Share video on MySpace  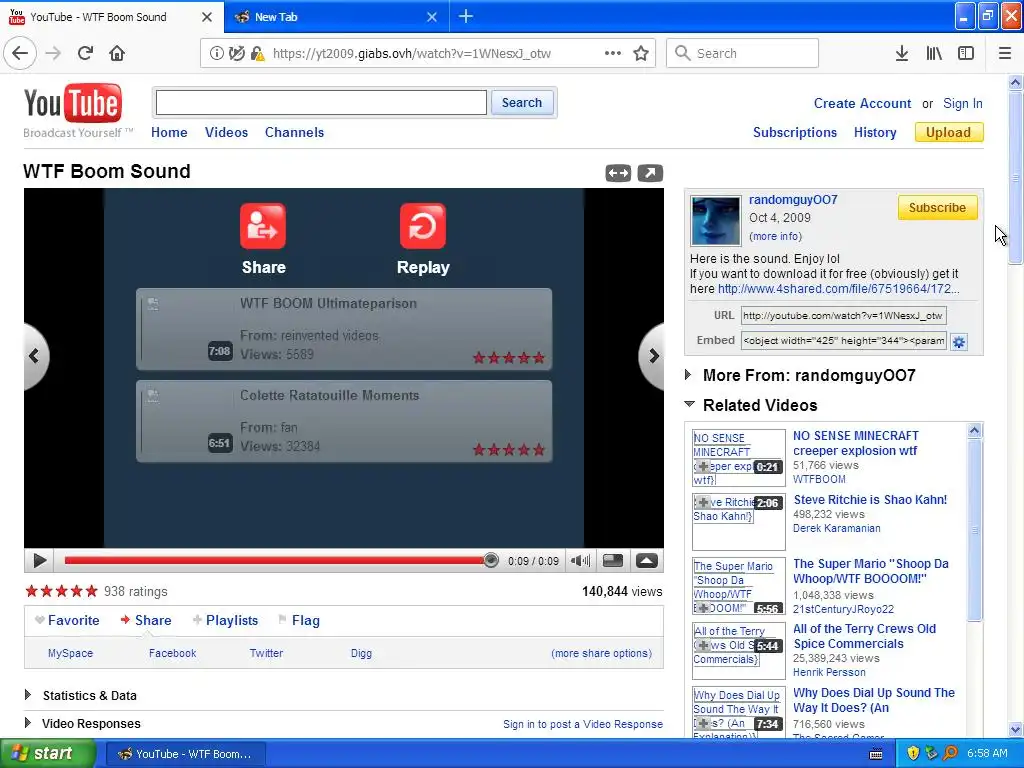[71, 653]
